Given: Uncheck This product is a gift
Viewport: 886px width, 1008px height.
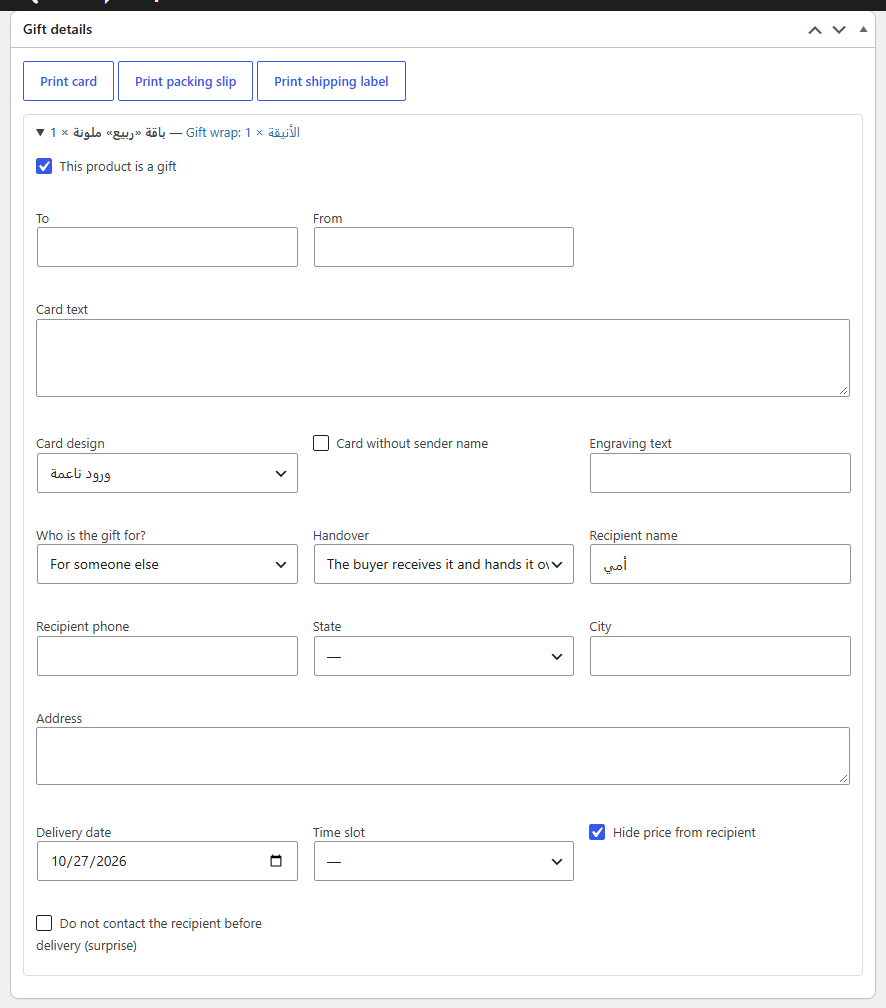Looking at the screenshot, I should [44, 166].
